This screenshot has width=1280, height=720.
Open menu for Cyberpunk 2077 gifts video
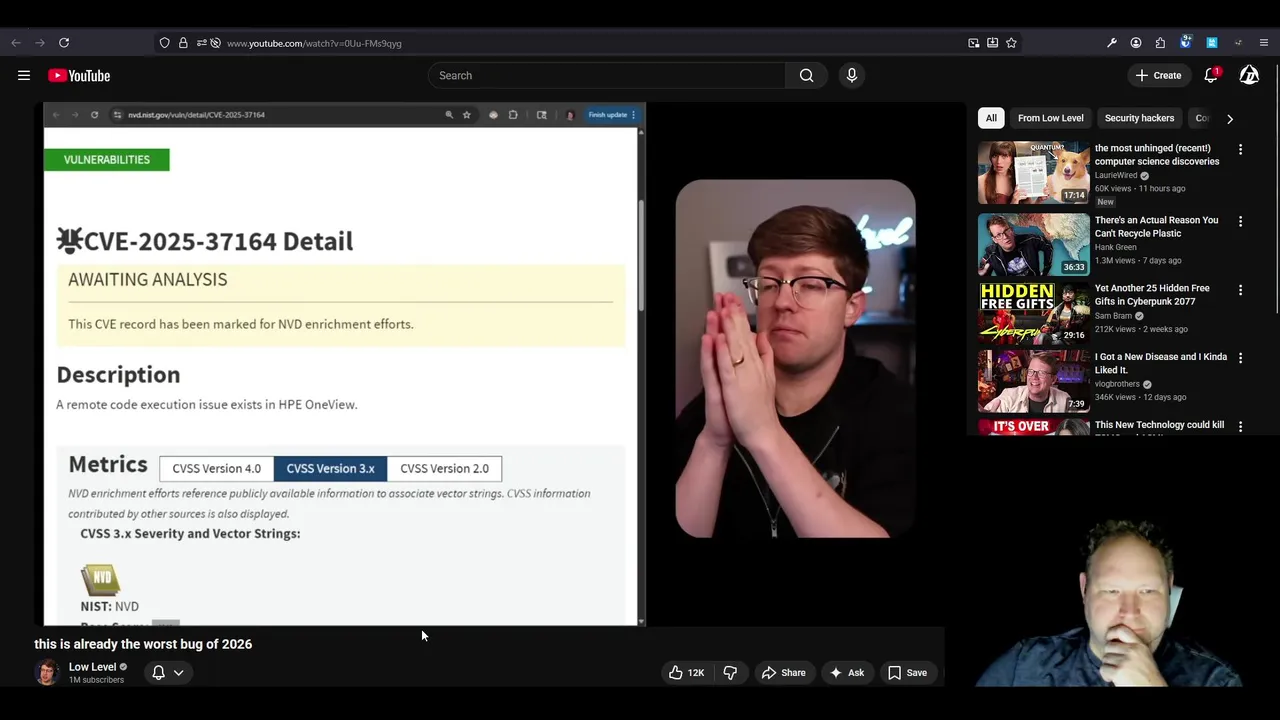(1240, 290)
